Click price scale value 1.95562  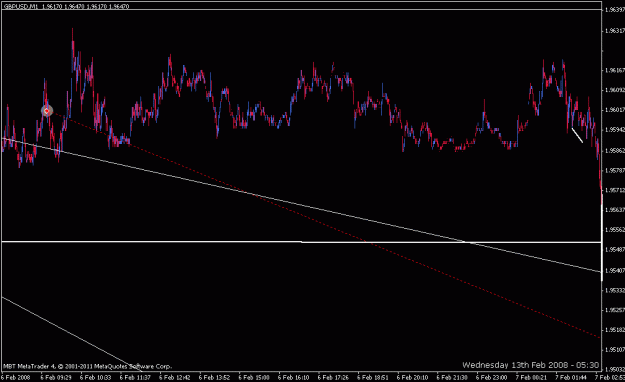click(614, 230)
